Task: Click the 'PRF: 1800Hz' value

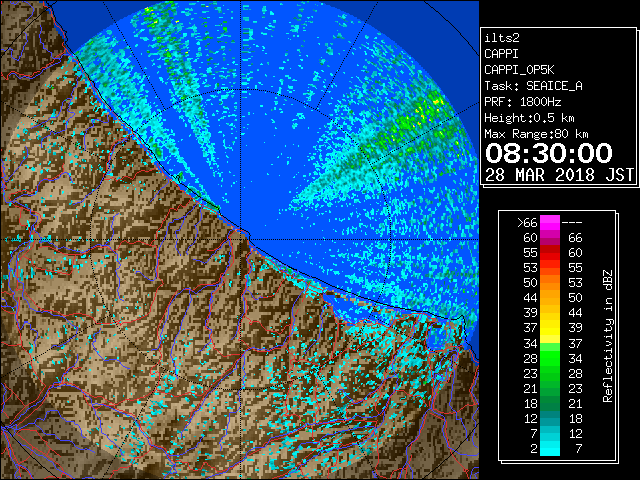Action: click(525, 102)
